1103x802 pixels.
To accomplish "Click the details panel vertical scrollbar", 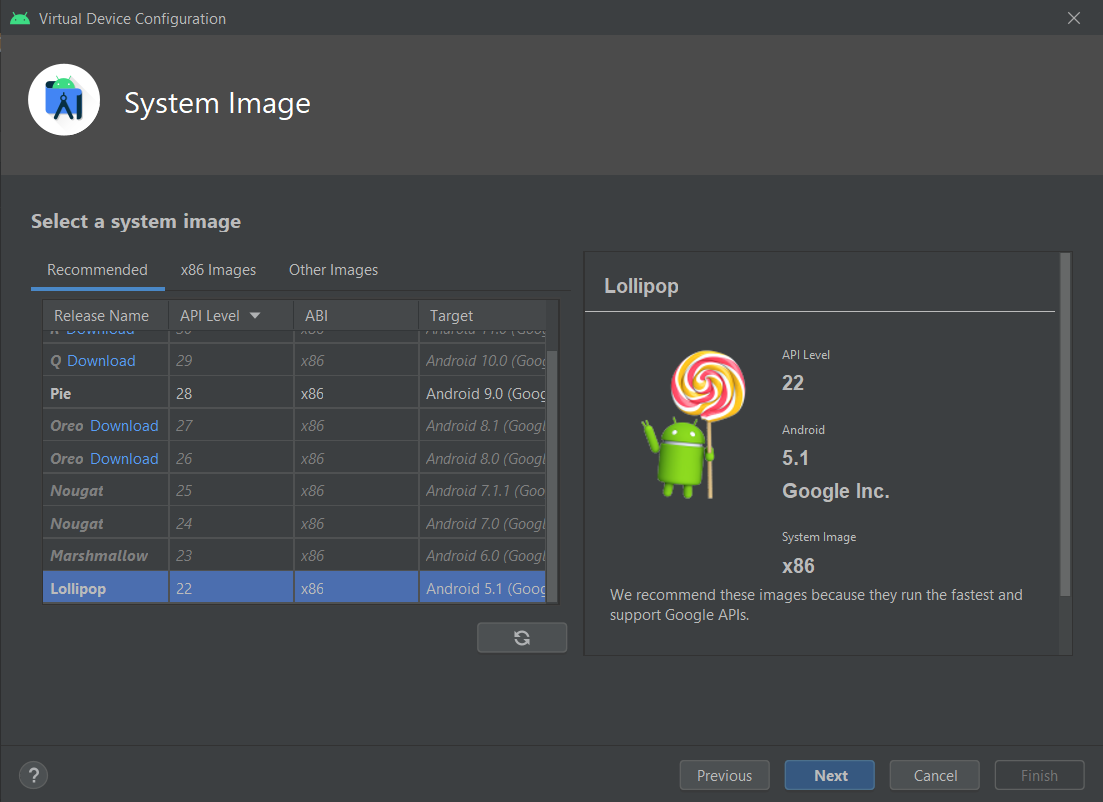I will click(1065, 425).
